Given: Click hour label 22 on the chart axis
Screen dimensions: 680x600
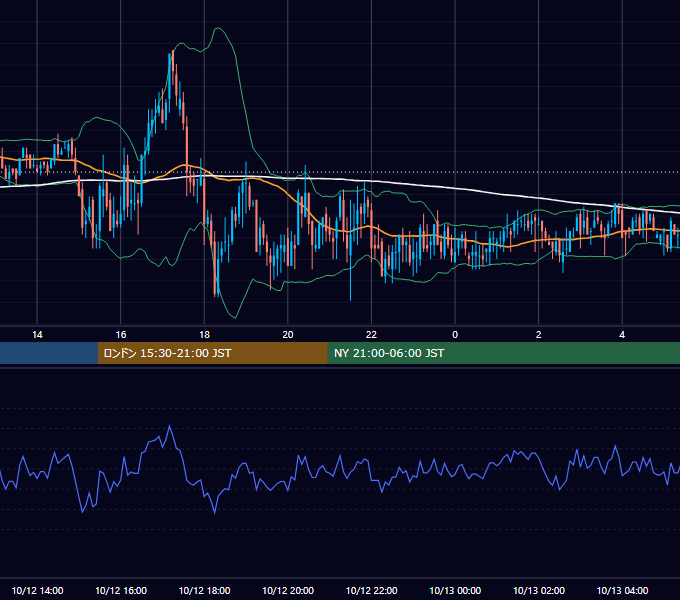Looking at the screenshot, I should [371, 335].
